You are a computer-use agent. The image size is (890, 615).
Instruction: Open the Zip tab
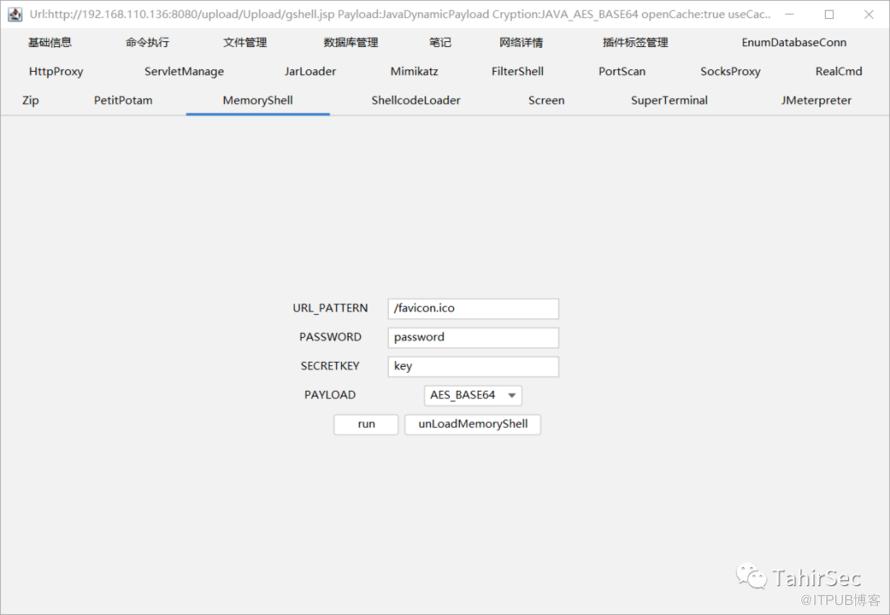point(31,100)
